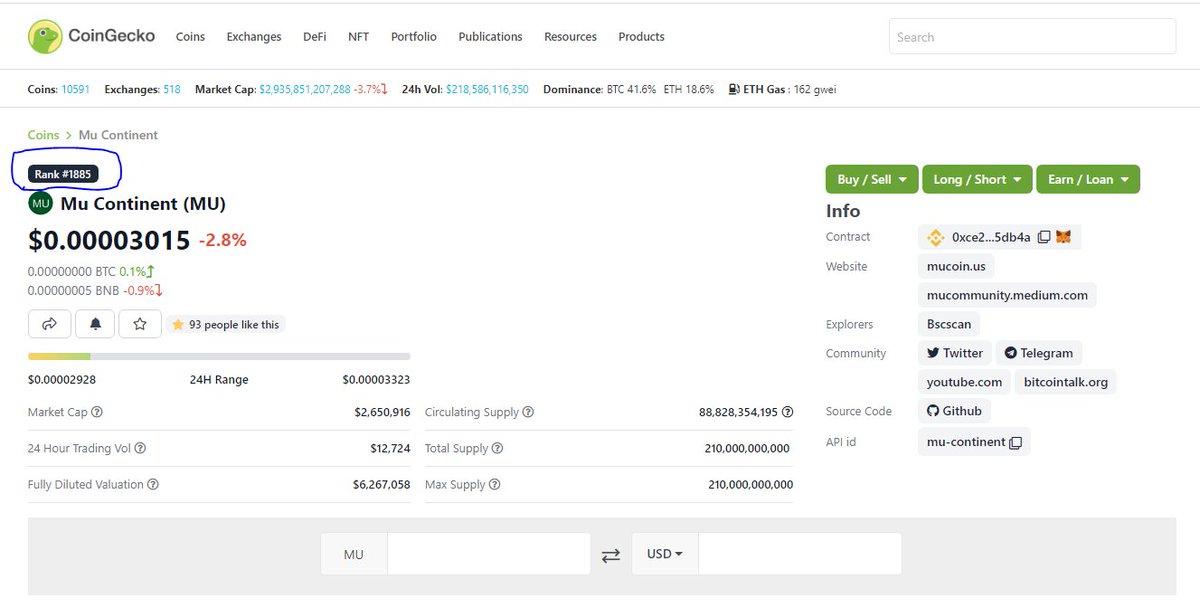1200x608 pixels.
Task: Click the $0.00003015 price text
Action: [109, 241]
